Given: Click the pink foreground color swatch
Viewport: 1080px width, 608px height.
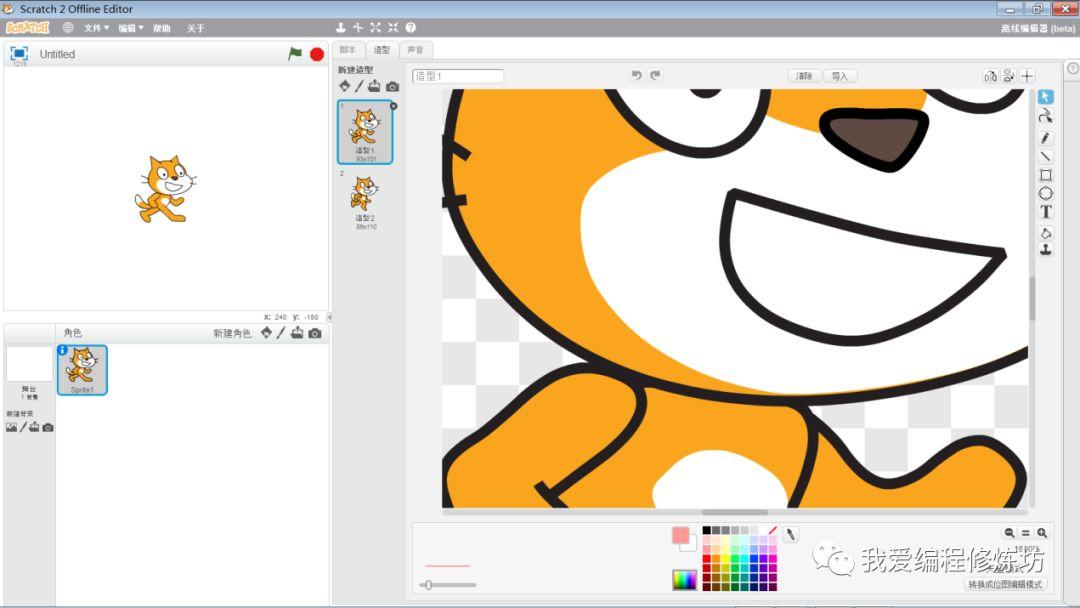Looking at the screenshot, I should (x=681, y=535).
